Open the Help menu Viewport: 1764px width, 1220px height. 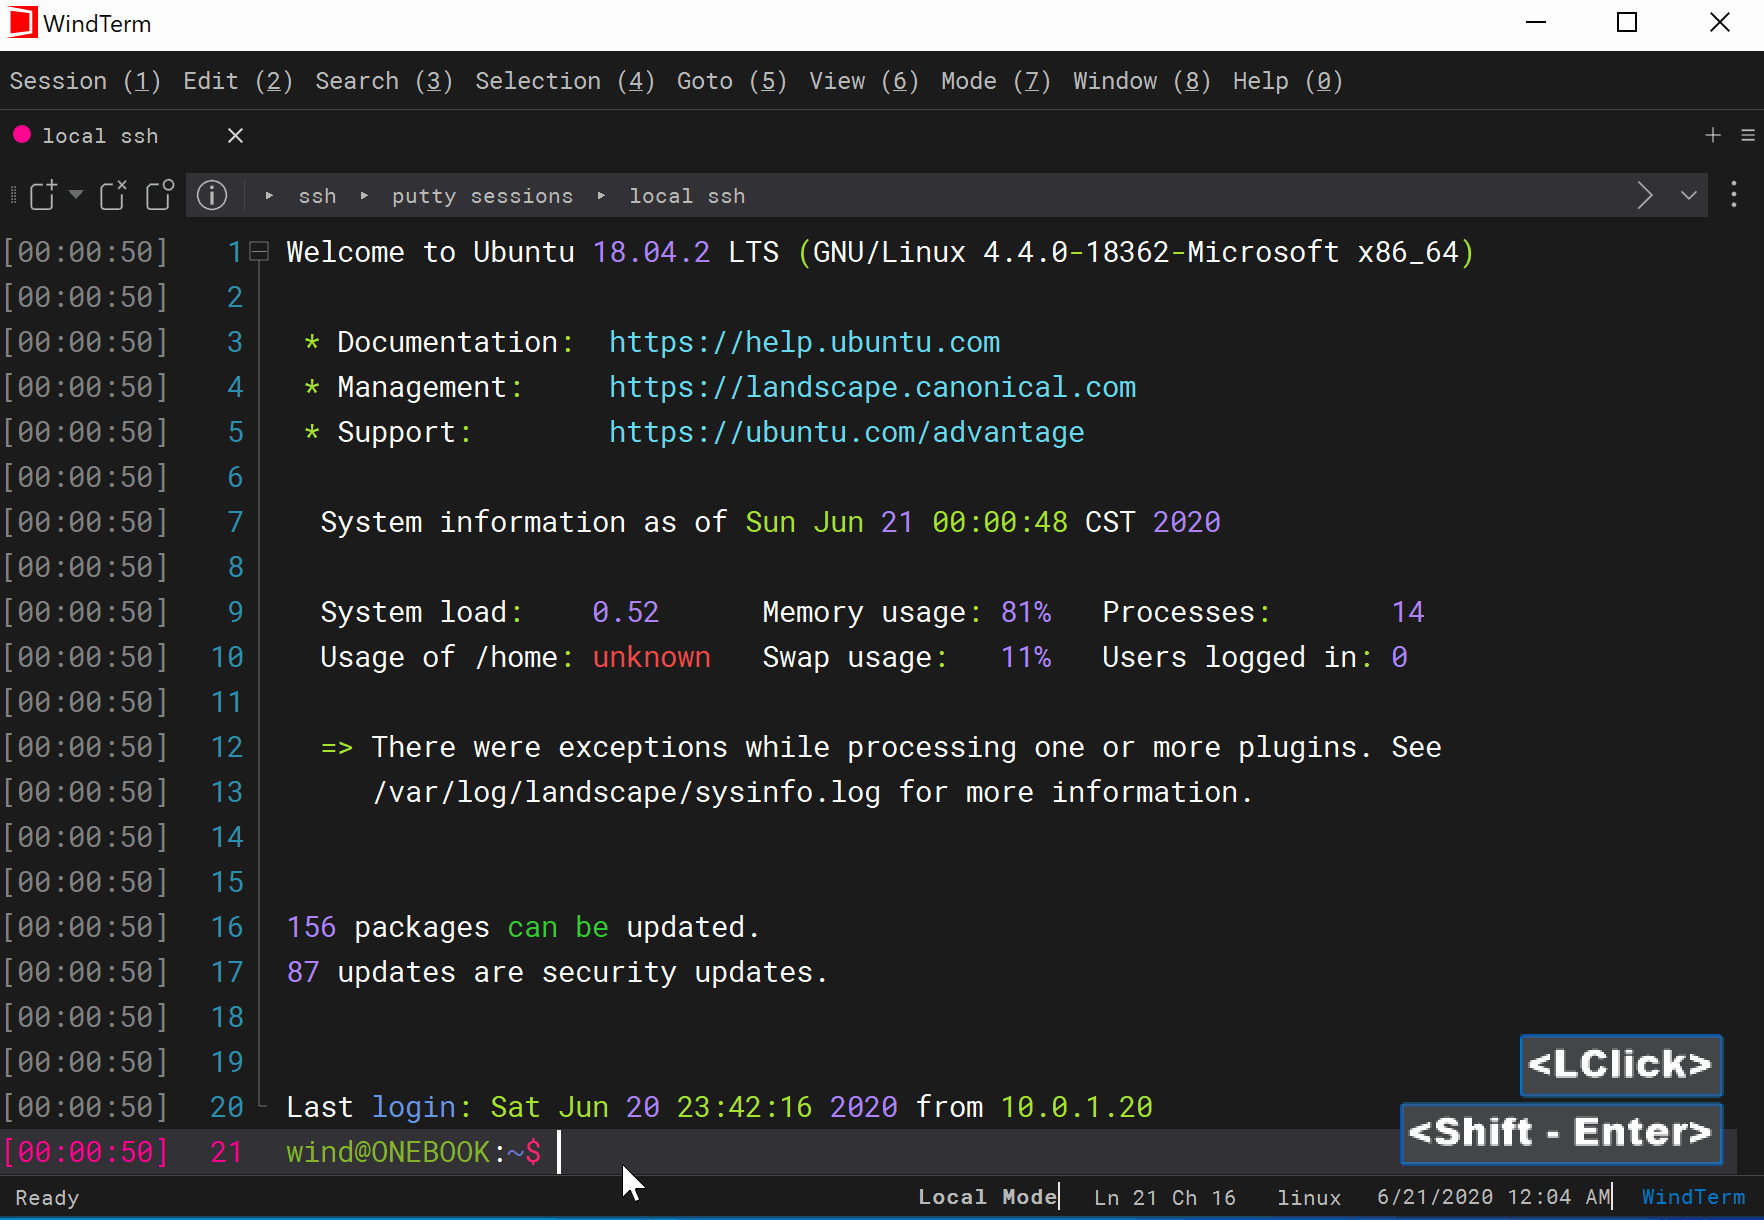click(x=1288, y=81)
